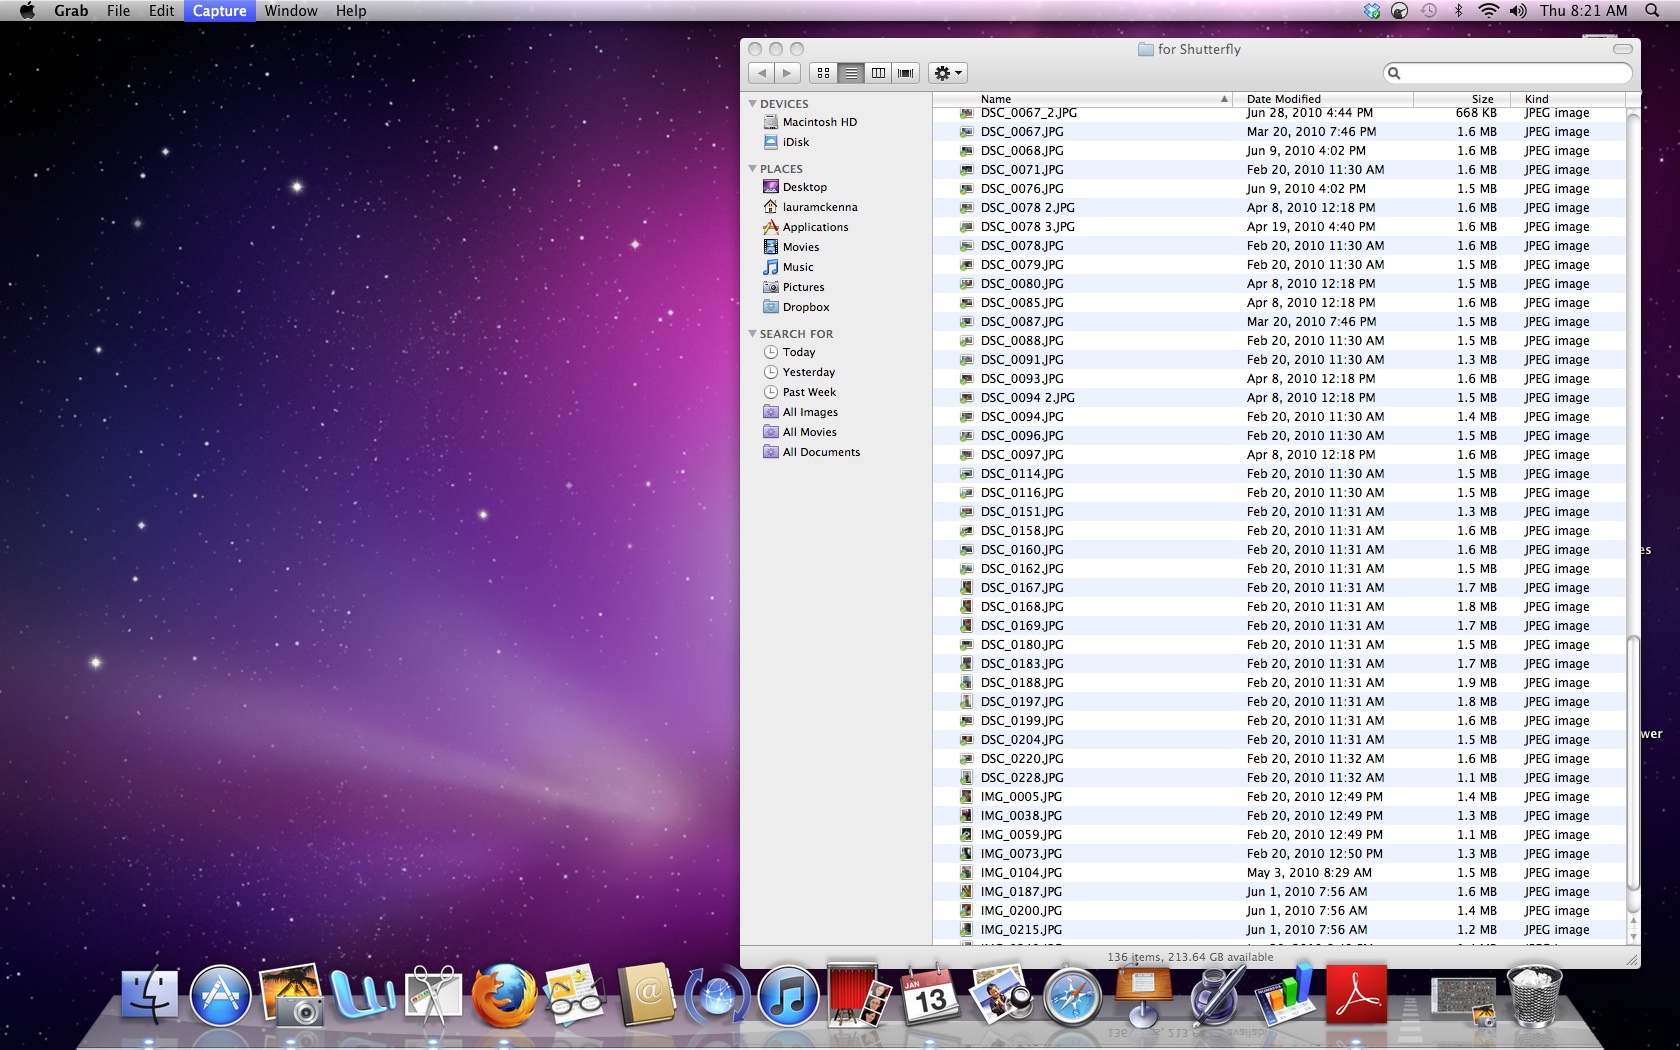1680x1050 pixels.
Task: Collapse the SEARCH FOR sidebar section
Action: [x=752, y=334]
